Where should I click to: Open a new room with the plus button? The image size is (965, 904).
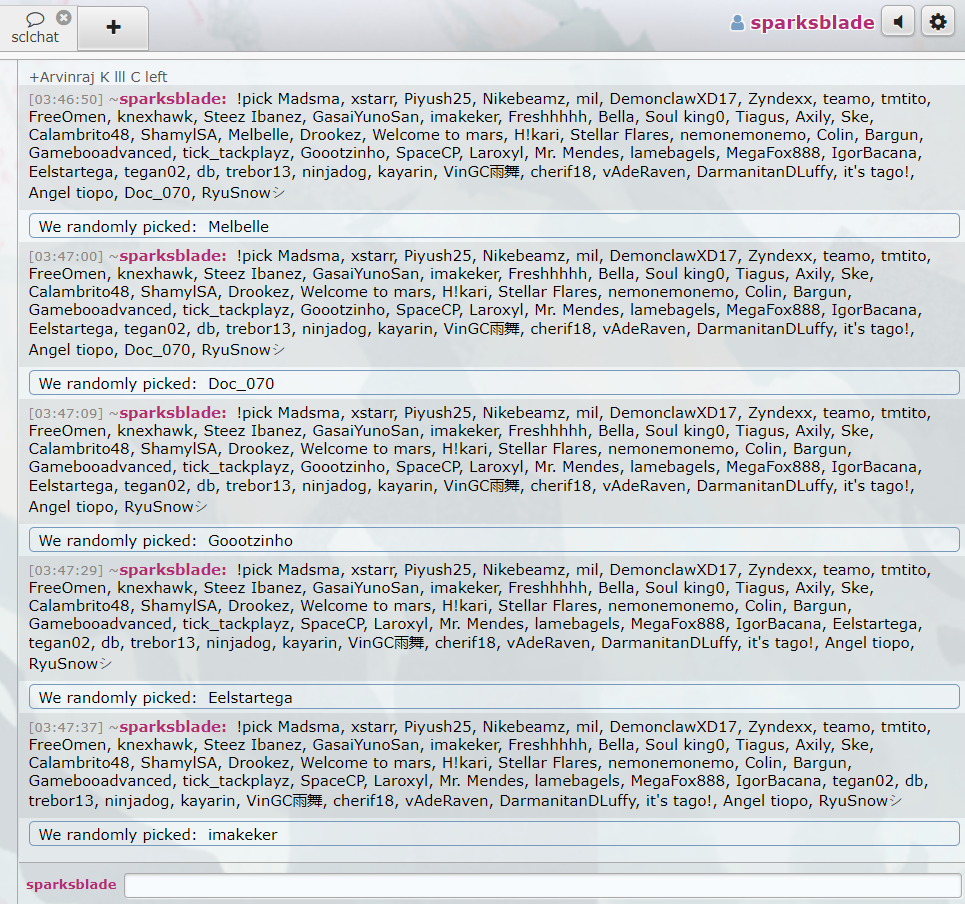click(x=113, y=27)
